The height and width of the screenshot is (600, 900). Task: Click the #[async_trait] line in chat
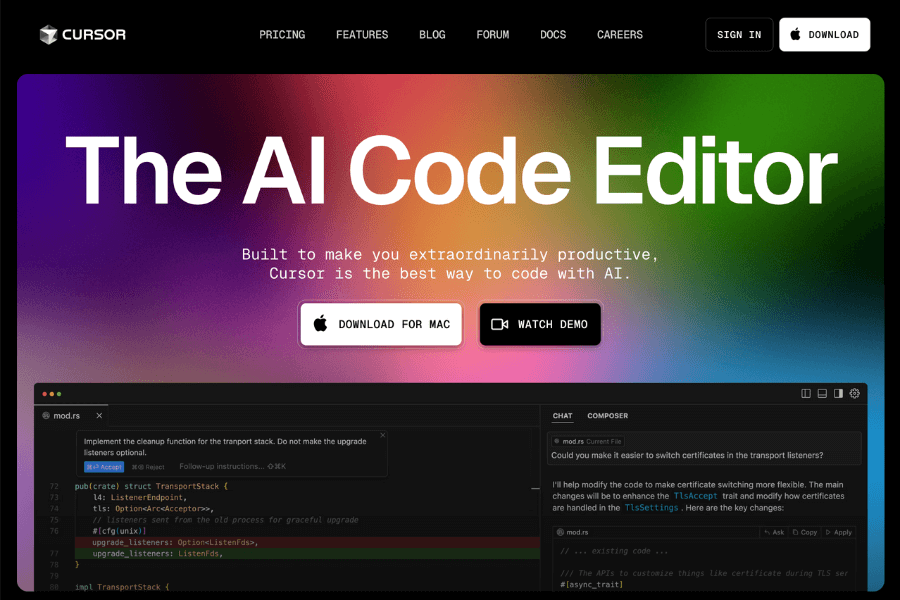point(591,584)
